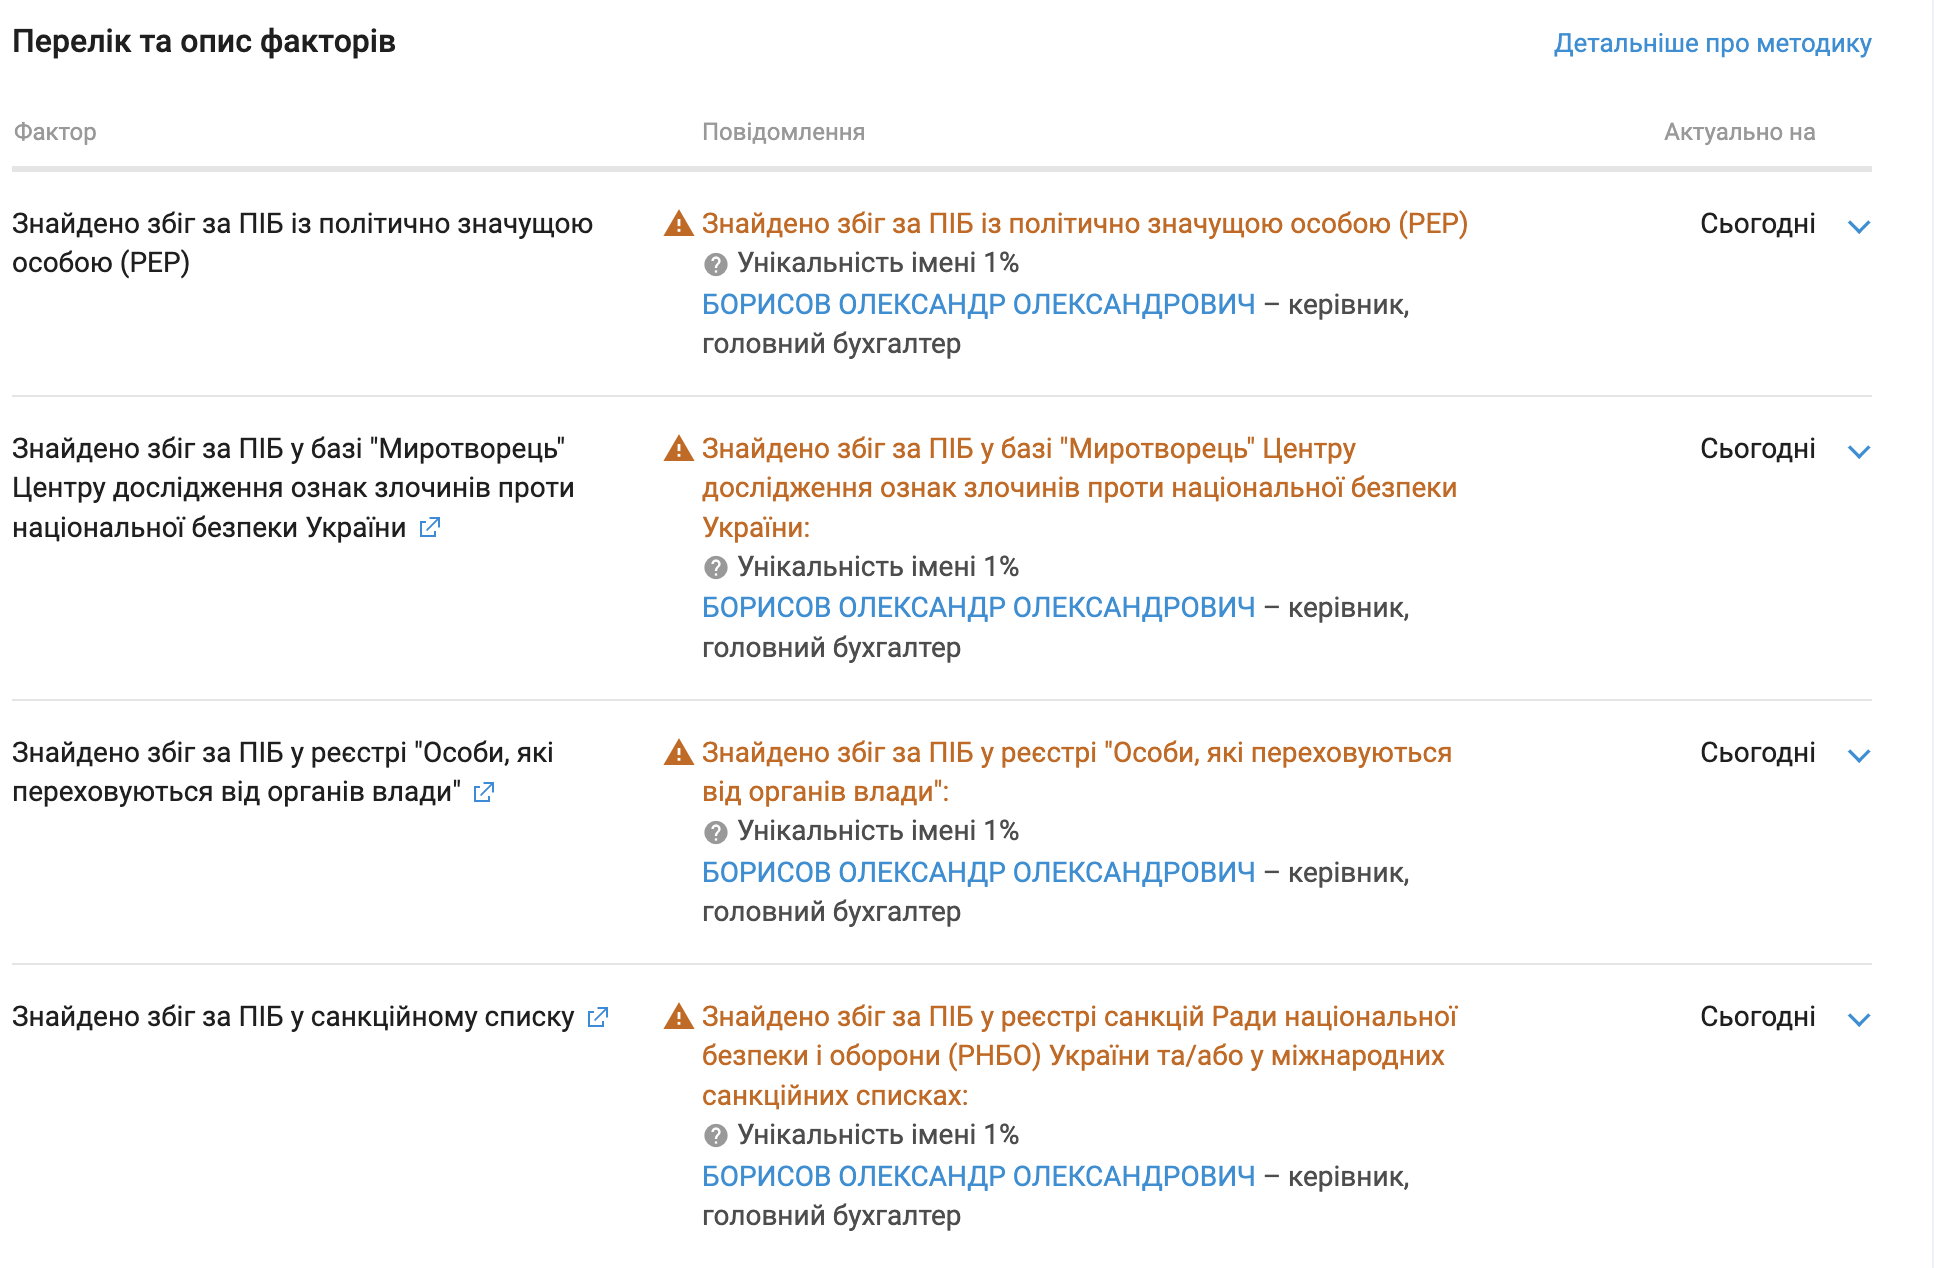Expand the Myrotvorets database row chevron

click(1859, 451)
